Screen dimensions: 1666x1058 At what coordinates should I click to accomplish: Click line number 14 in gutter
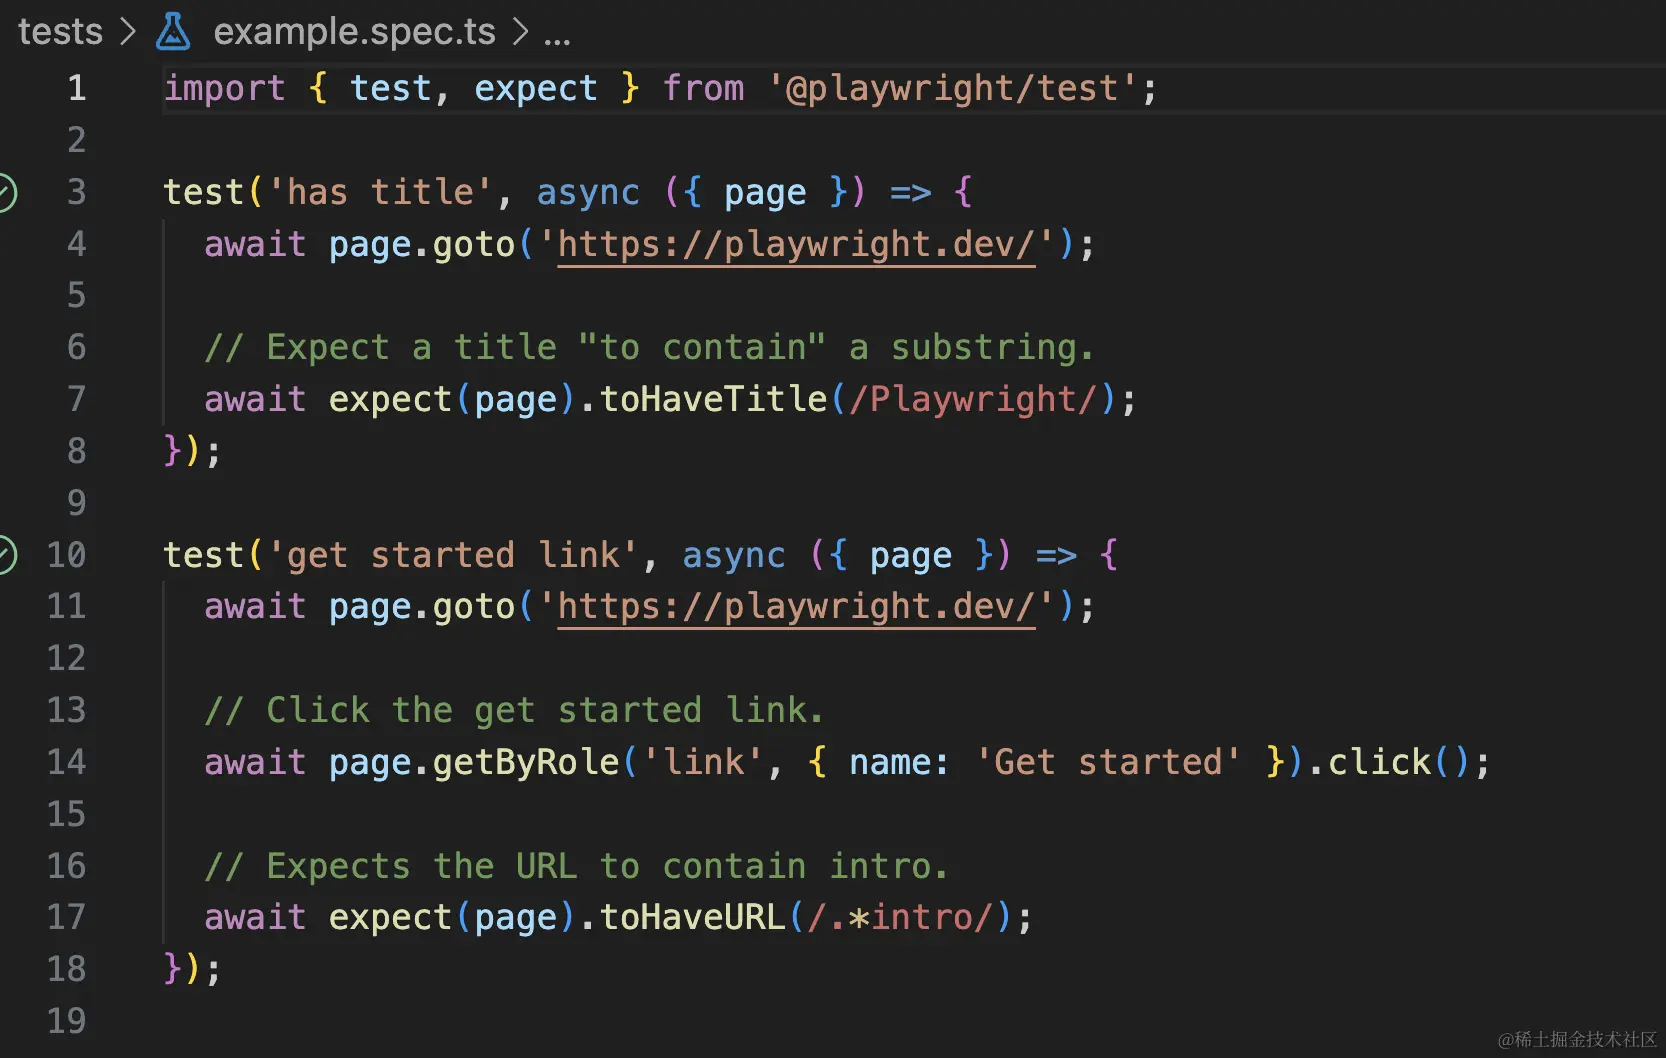pos(67,762)
